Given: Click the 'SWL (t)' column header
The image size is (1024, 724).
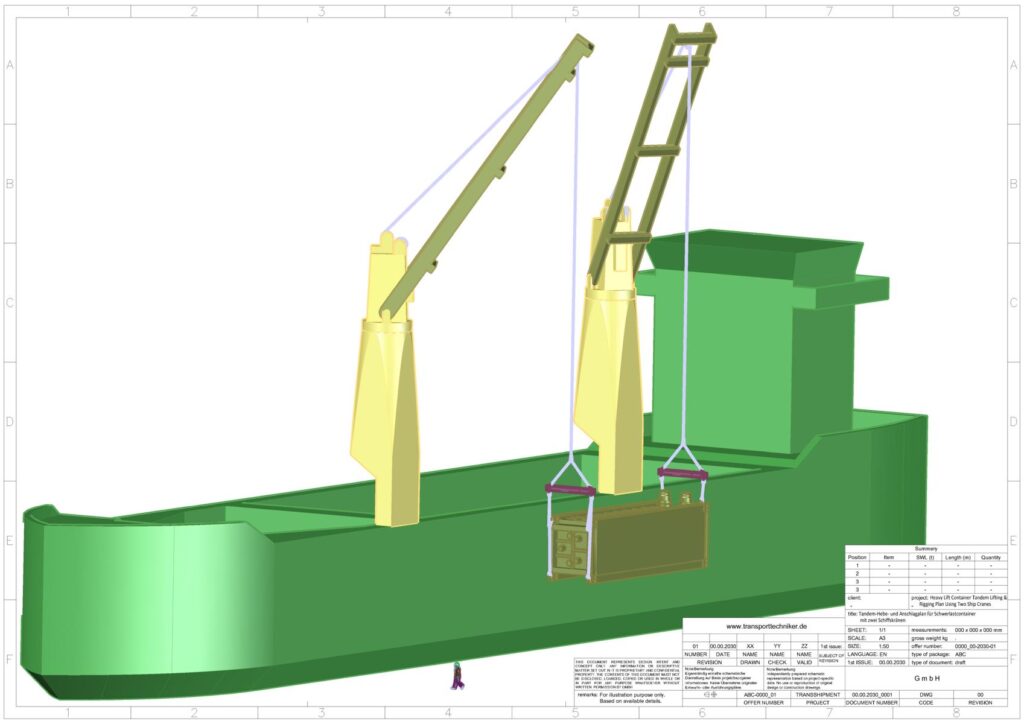Looking at the screenshot, I should [x=925, y=558].
